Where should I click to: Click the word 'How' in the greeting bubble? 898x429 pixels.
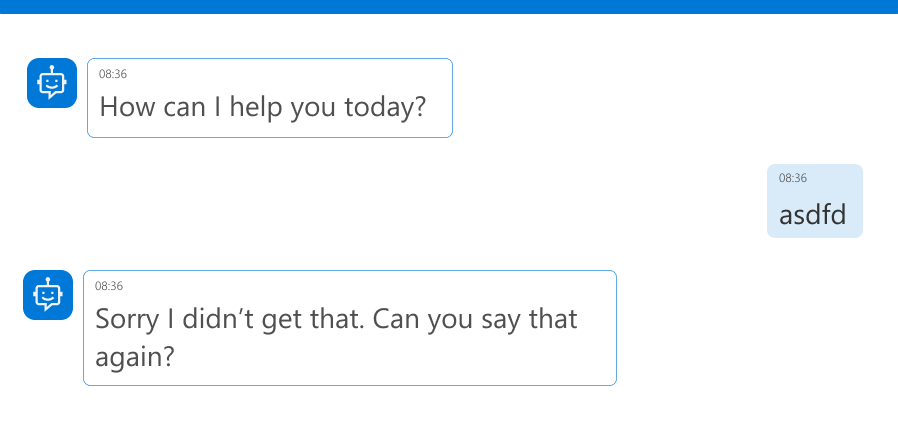[125, 106]
